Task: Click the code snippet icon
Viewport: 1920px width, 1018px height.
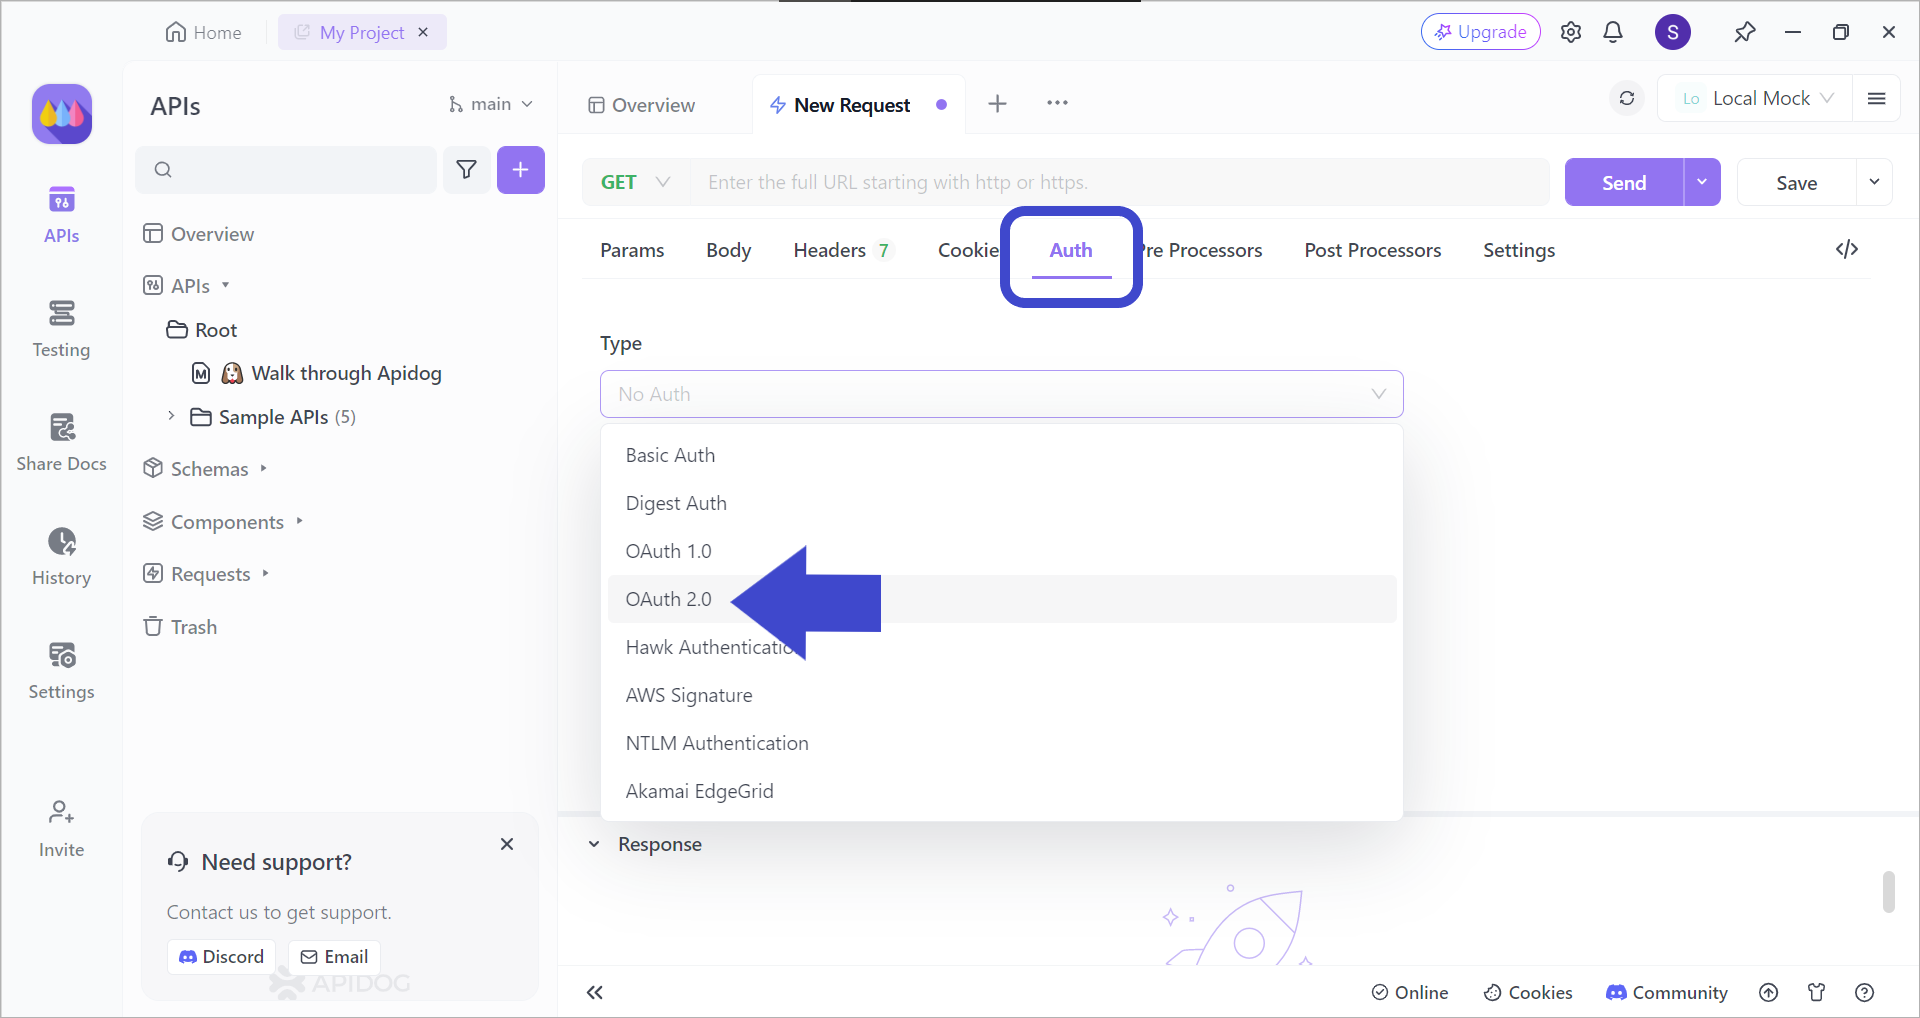Action: tap(1846, 249)
